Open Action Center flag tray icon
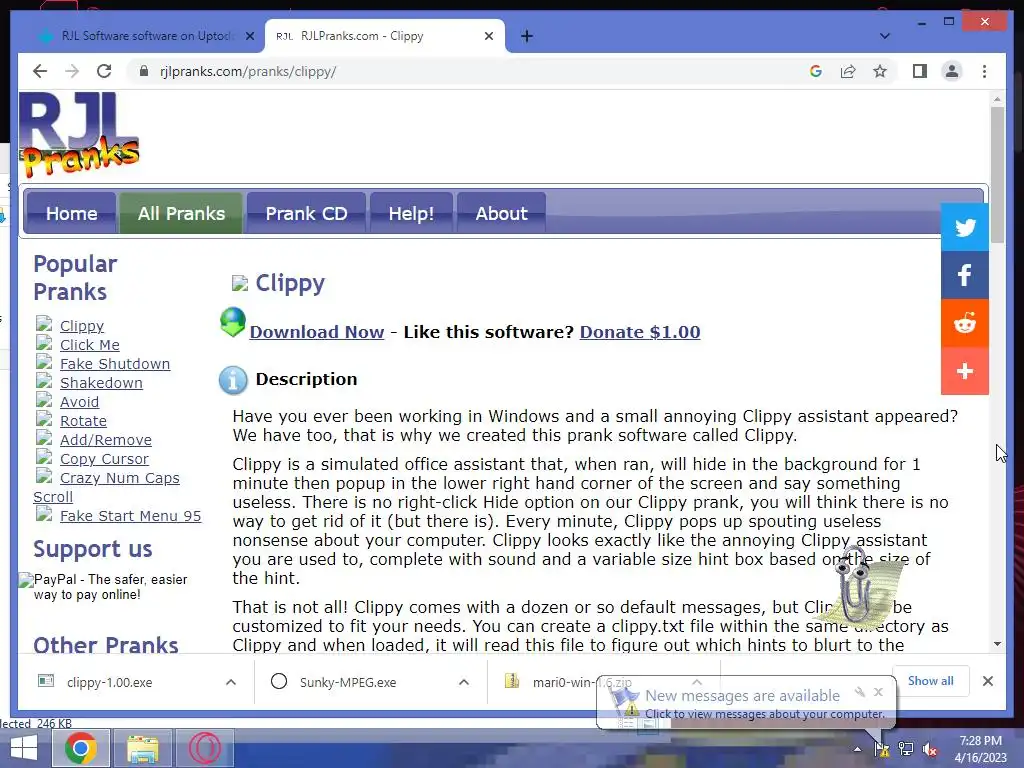This screenshot has height=768, width=1024. point(882,749)
